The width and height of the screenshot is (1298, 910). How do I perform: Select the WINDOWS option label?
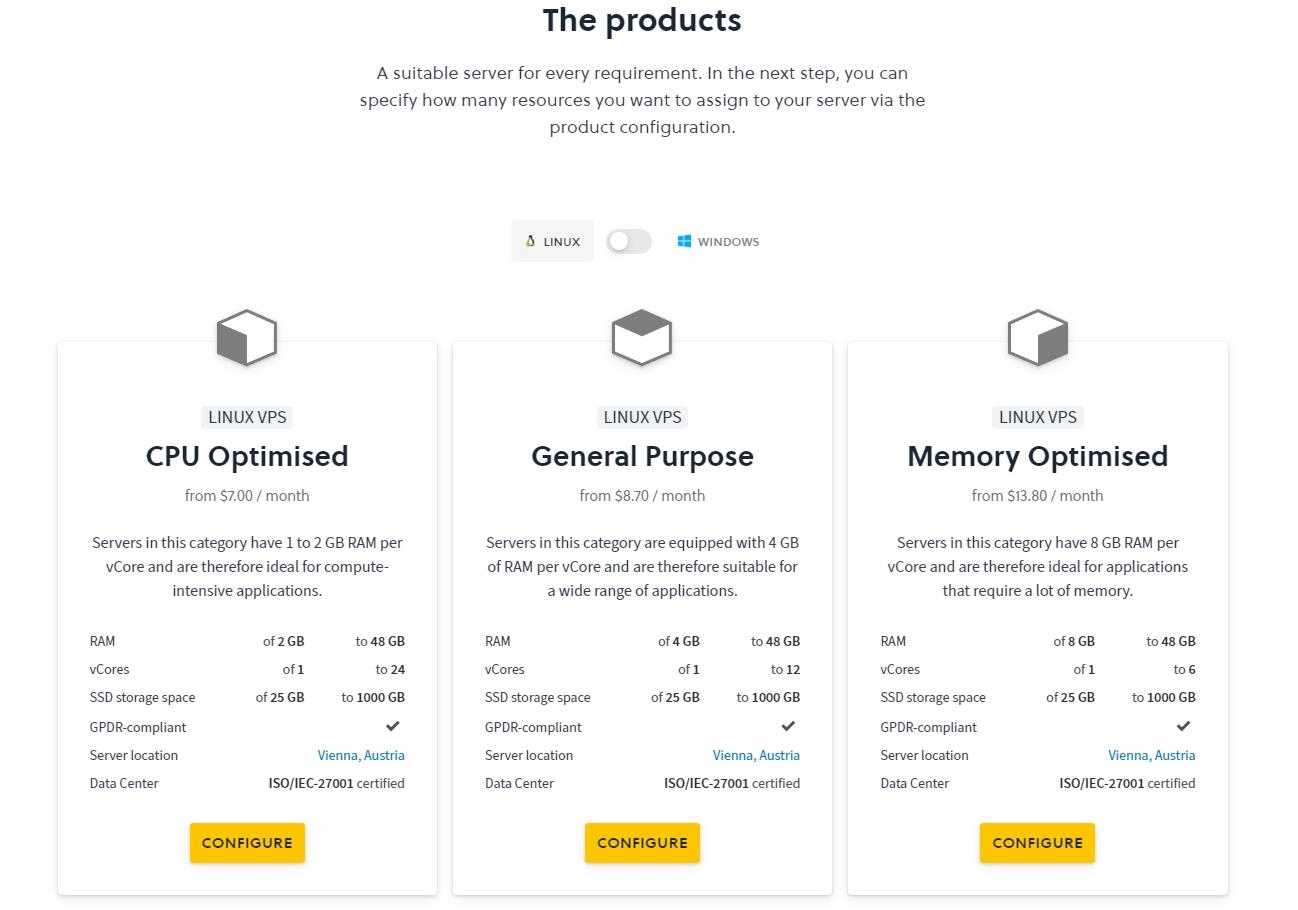(728, 242)
